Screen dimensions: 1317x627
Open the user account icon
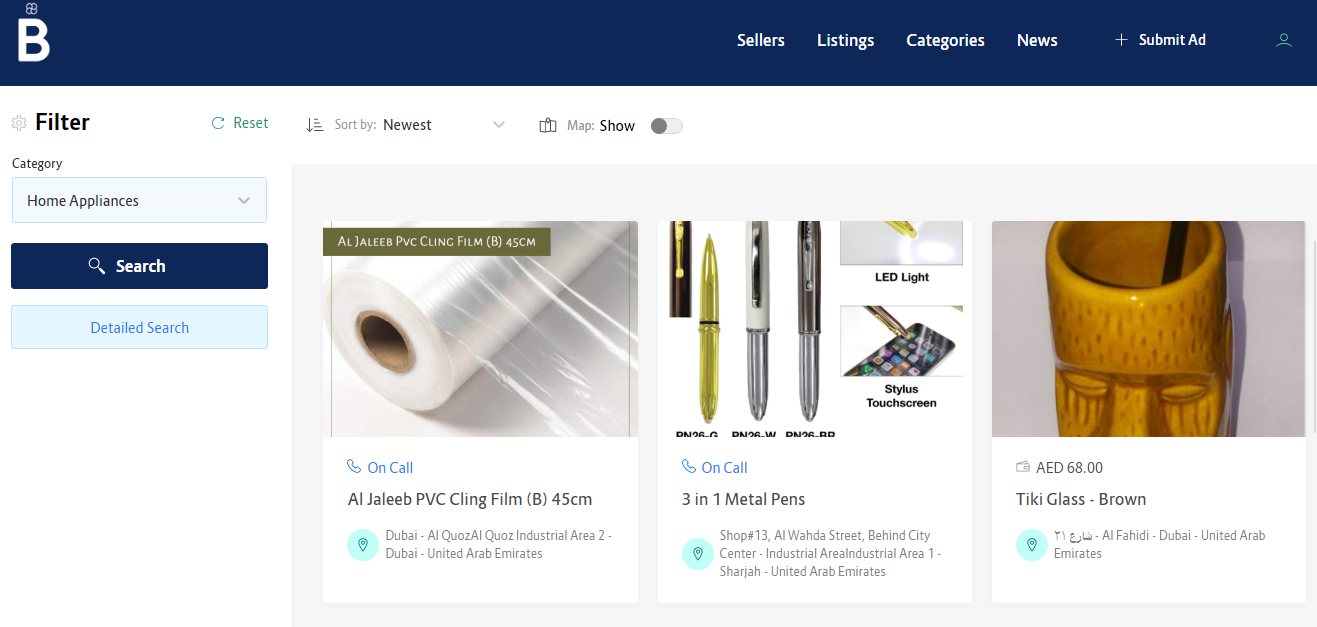1284,40
